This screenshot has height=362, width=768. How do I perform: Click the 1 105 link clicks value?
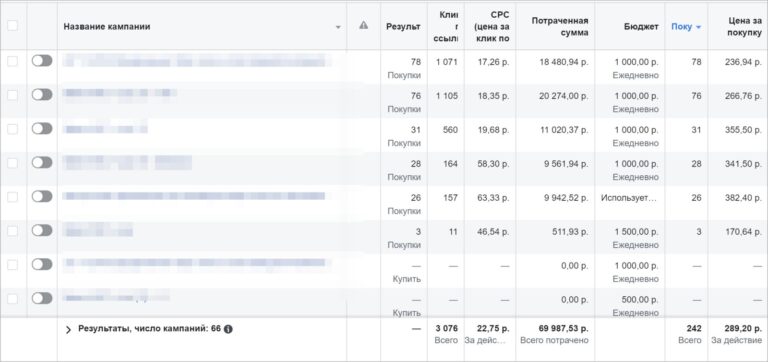(x=447, y=96)
